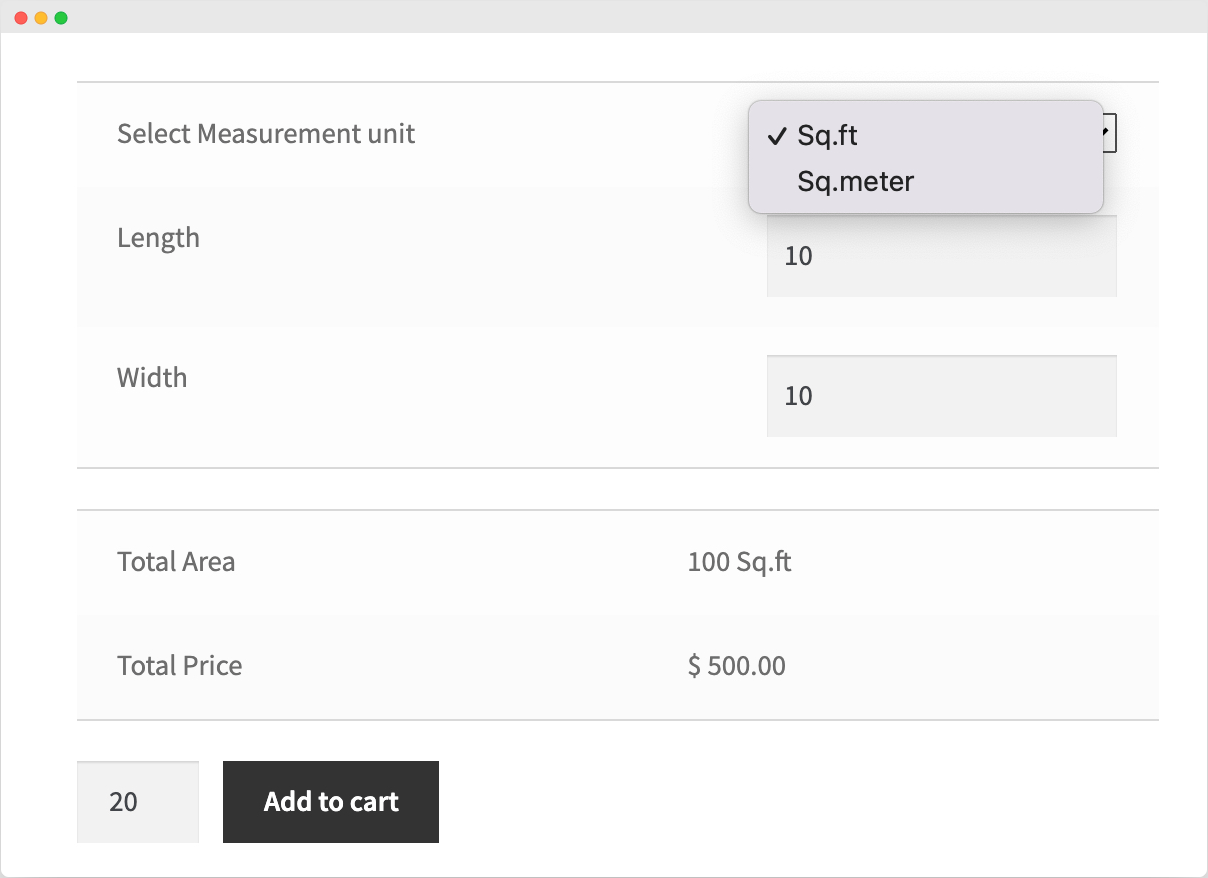Click the Total Price amount $500.00
This screenshot has width=1208, height=878.
tap(736, 666)
